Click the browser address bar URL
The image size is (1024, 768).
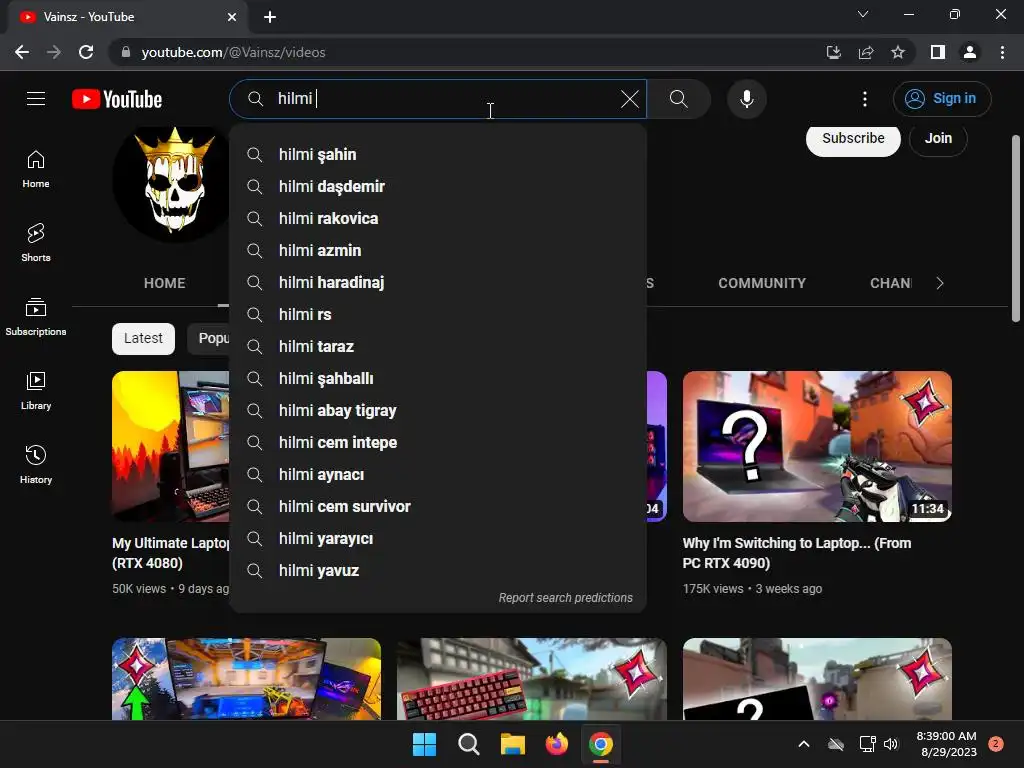(233, 52)
